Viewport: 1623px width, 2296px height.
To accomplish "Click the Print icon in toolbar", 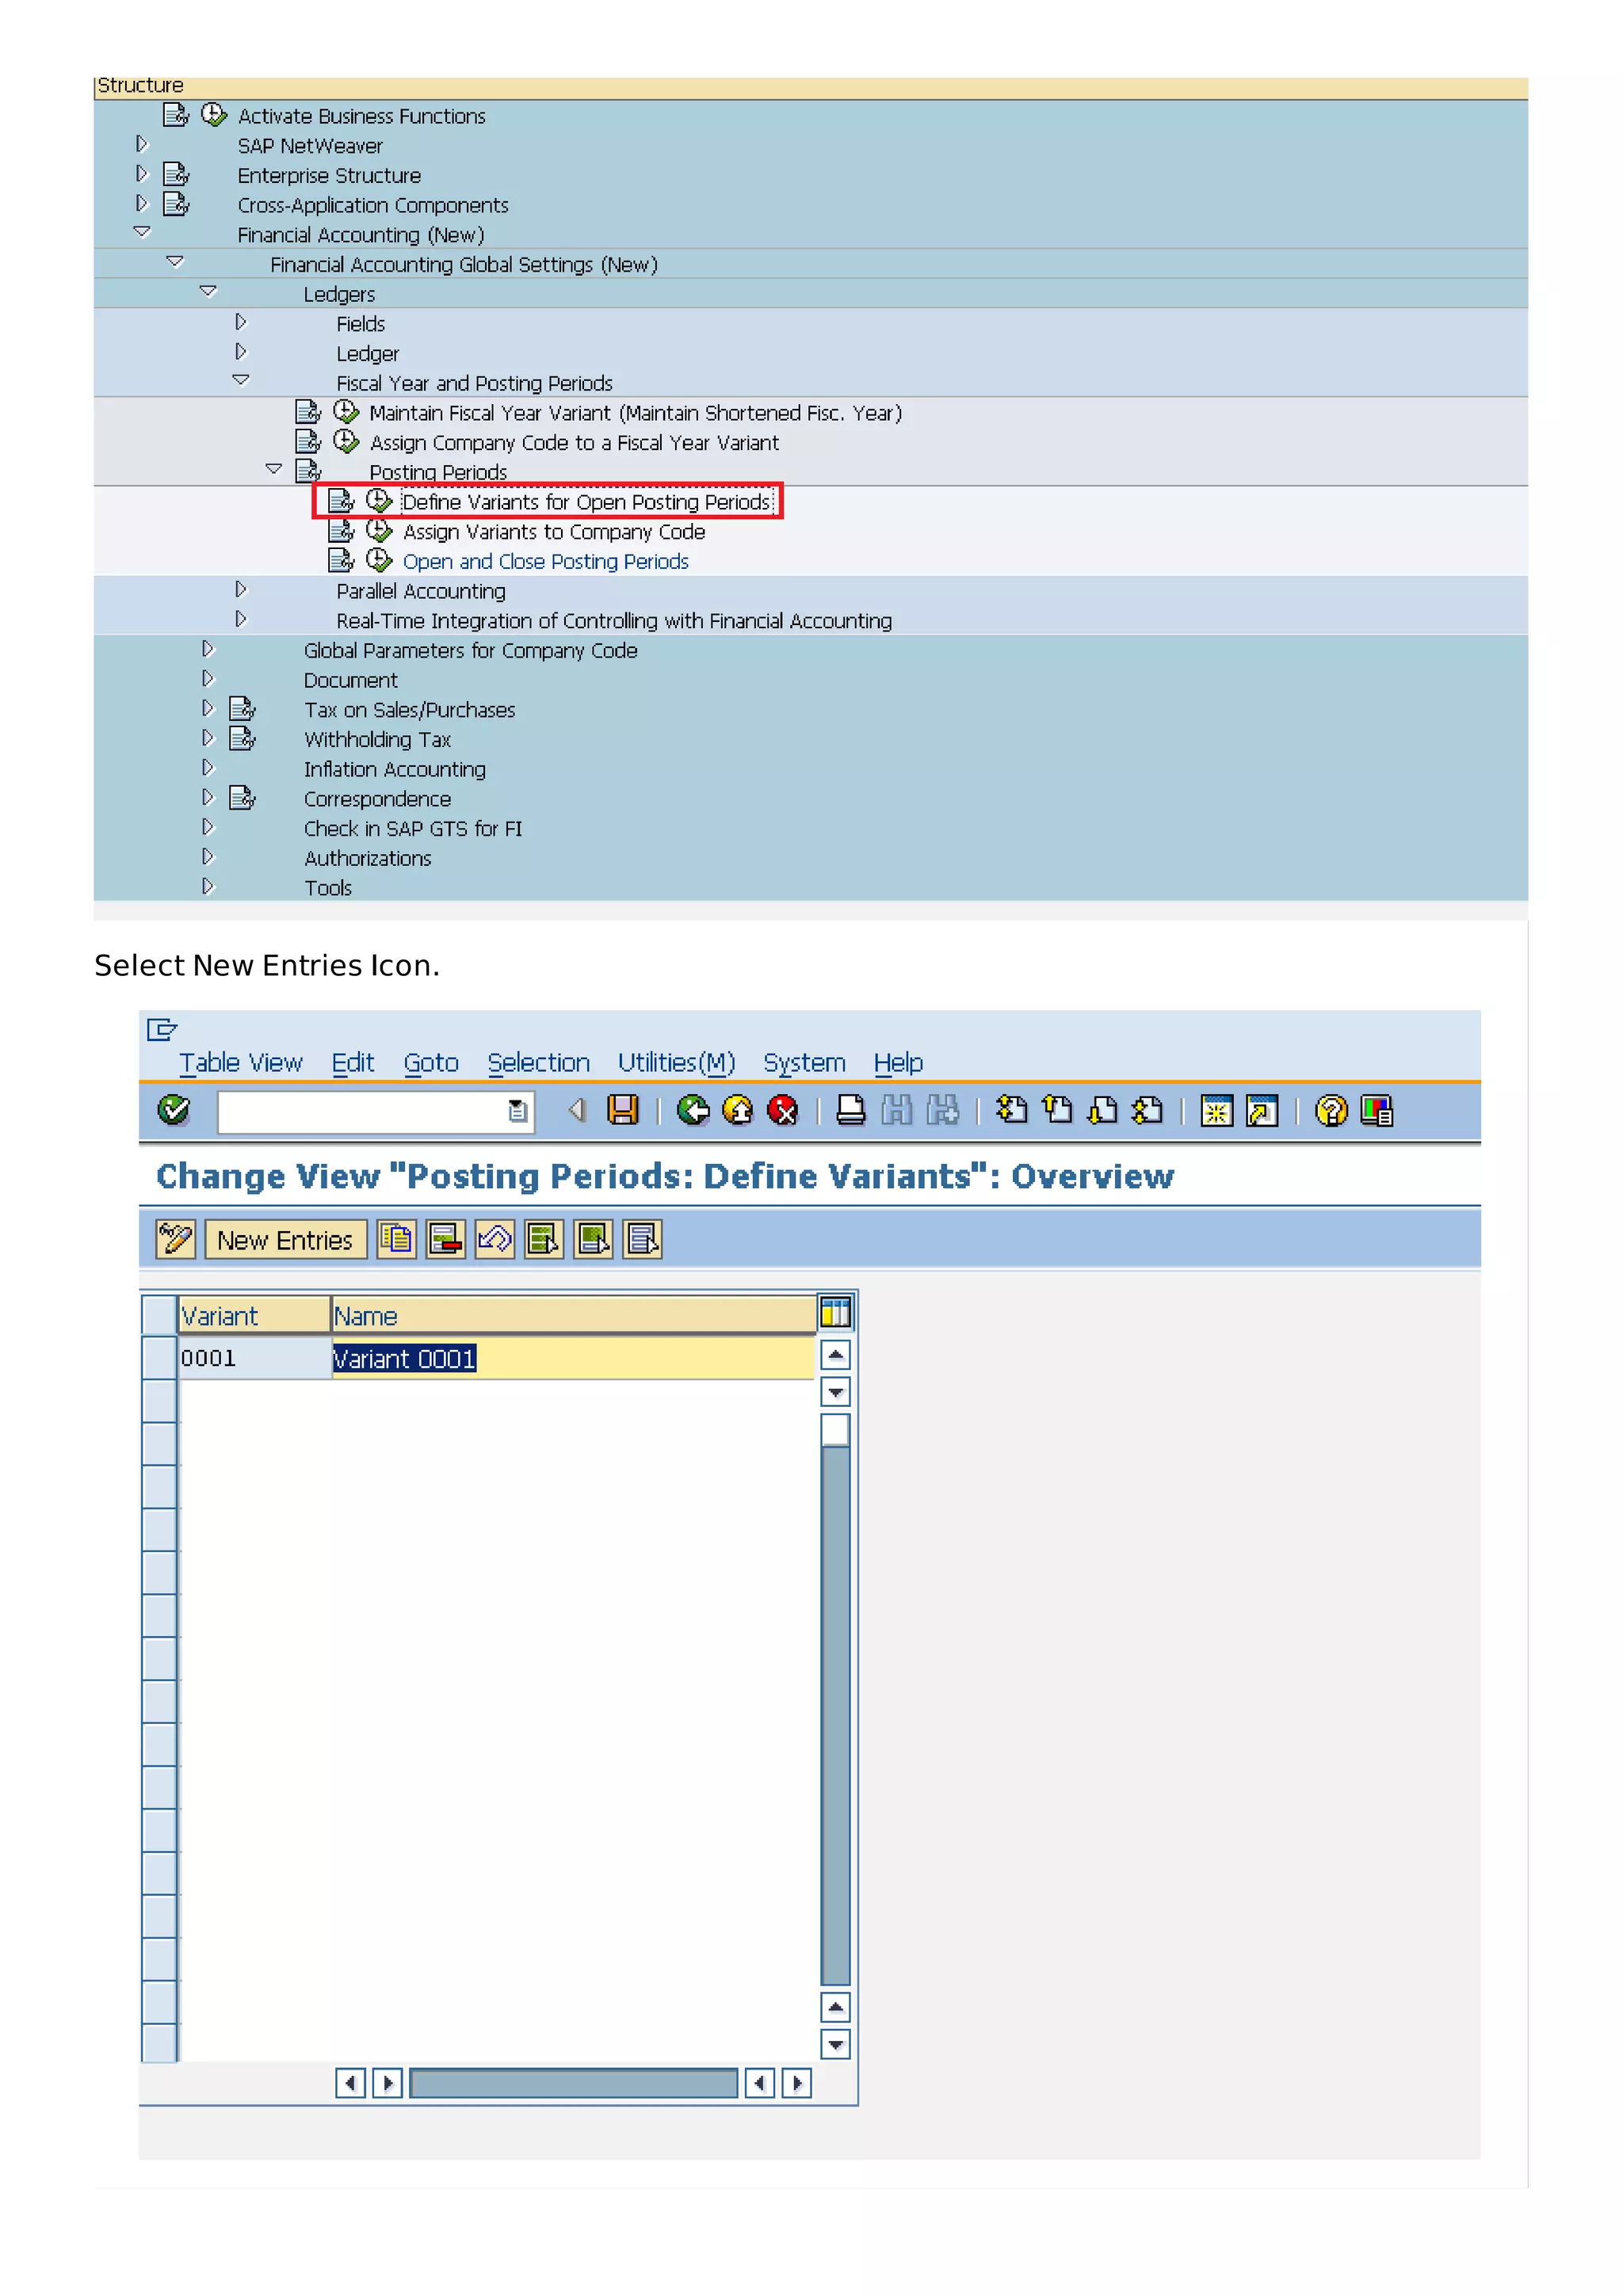I will click(x=850, y=1110).
